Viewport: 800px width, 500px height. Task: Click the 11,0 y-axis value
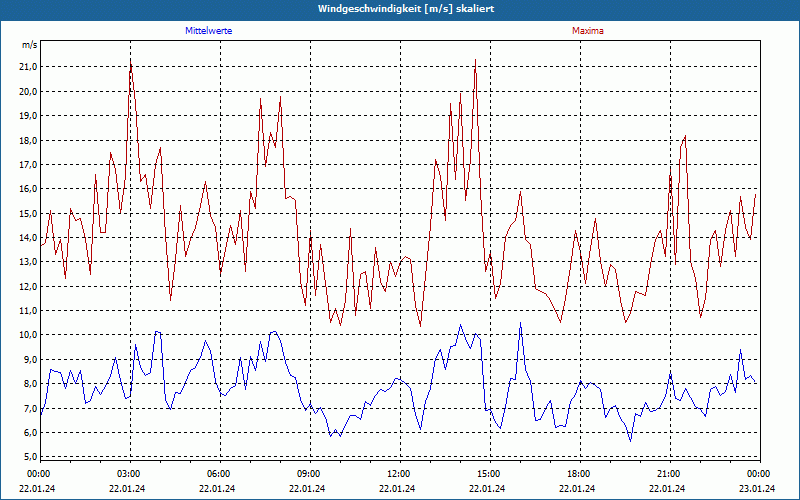[x=29, y=310]
